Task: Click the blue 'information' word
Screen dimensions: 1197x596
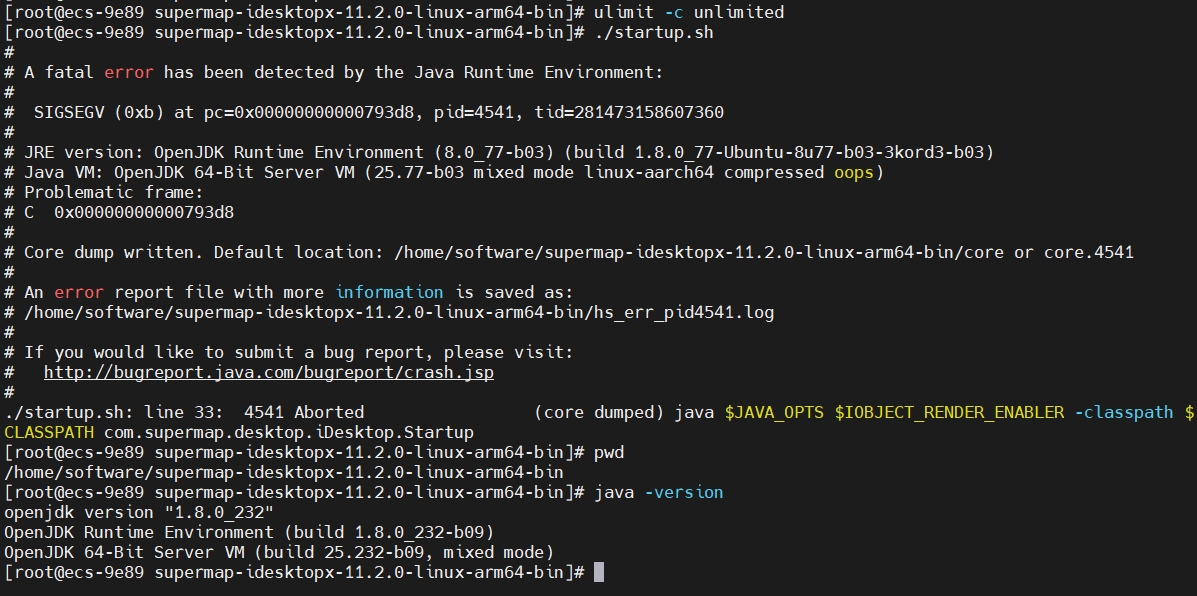Action: click(x=389, y=292)
